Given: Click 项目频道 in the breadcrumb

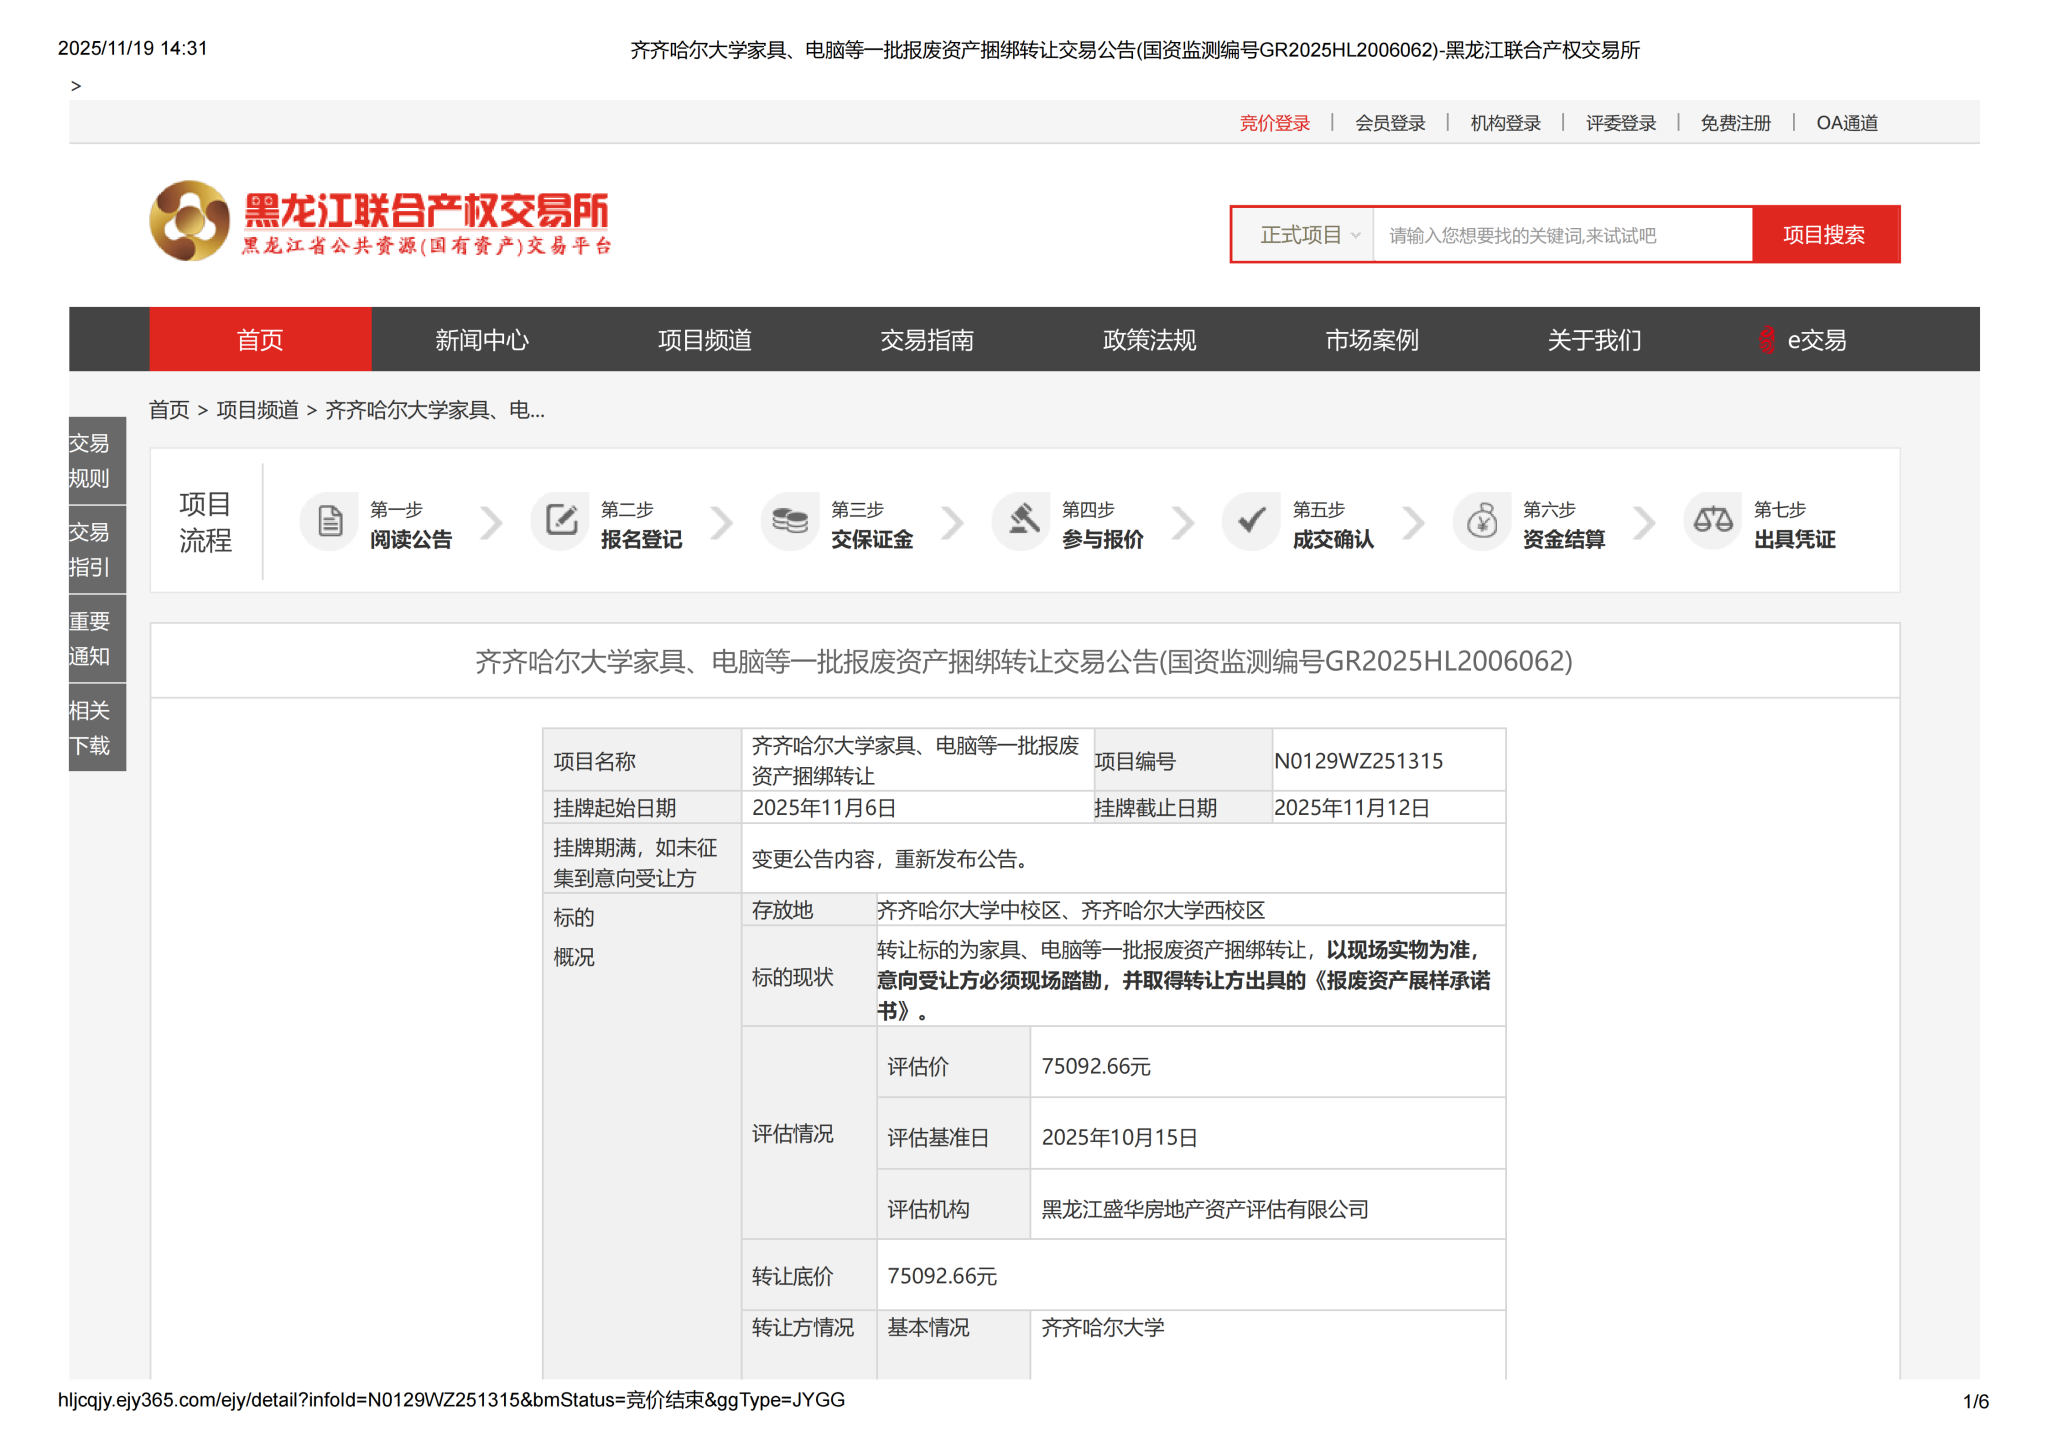Looking at the screenshot, I should (x=257, y=410).
